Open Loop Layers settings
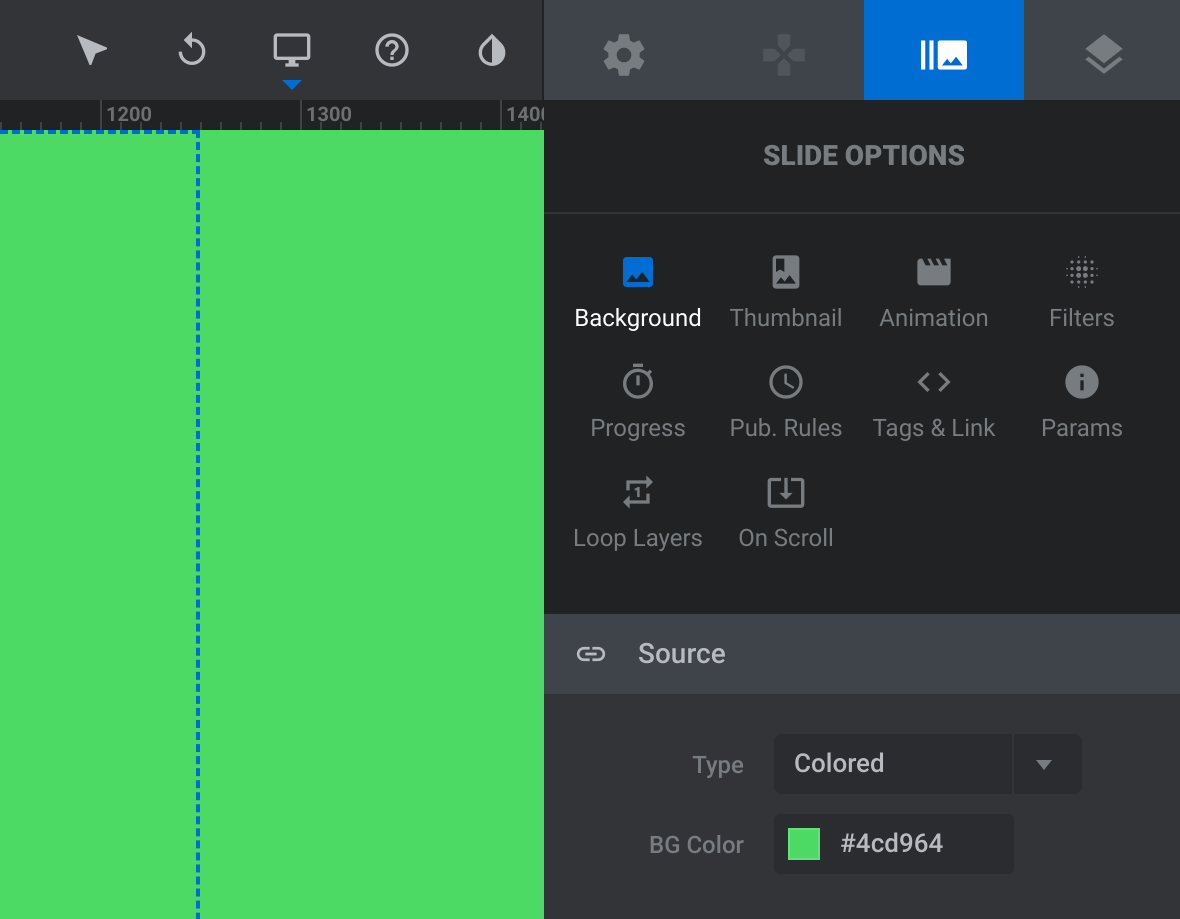The width and height of the screenshot is (1180, 919). tap(637, 513)
